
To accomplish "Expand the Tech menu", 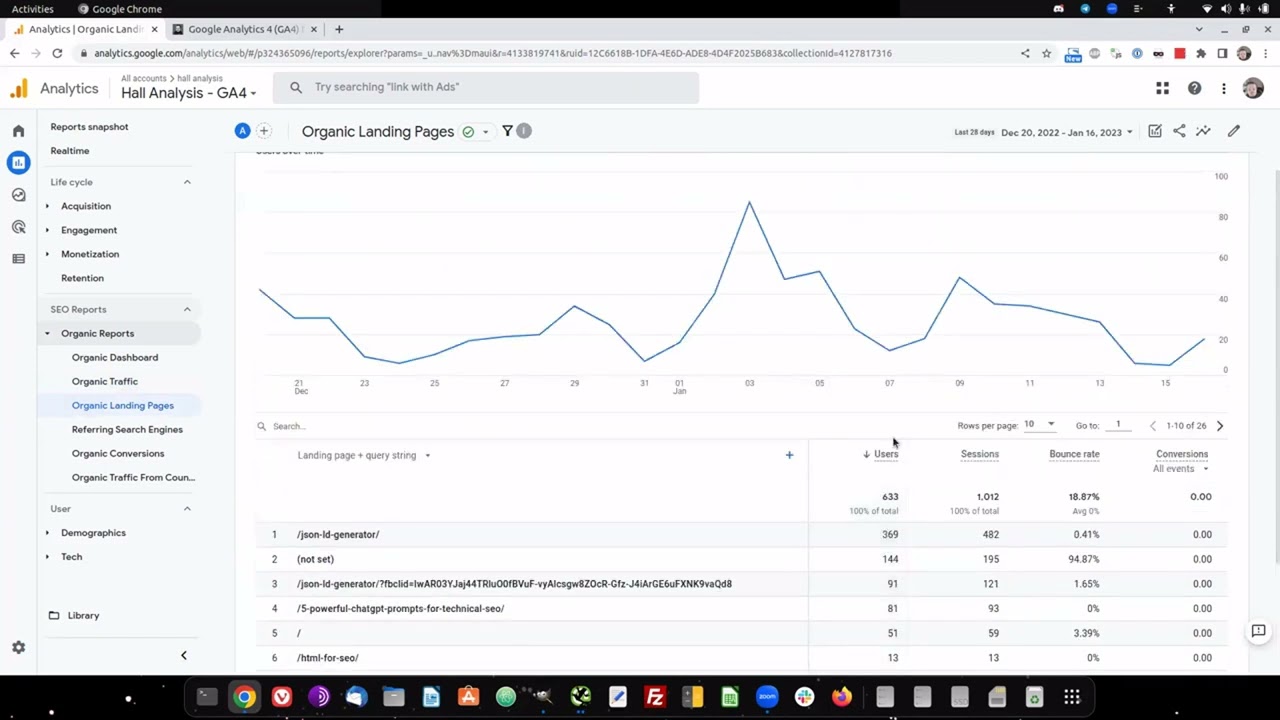I will (x=47, y=557).
